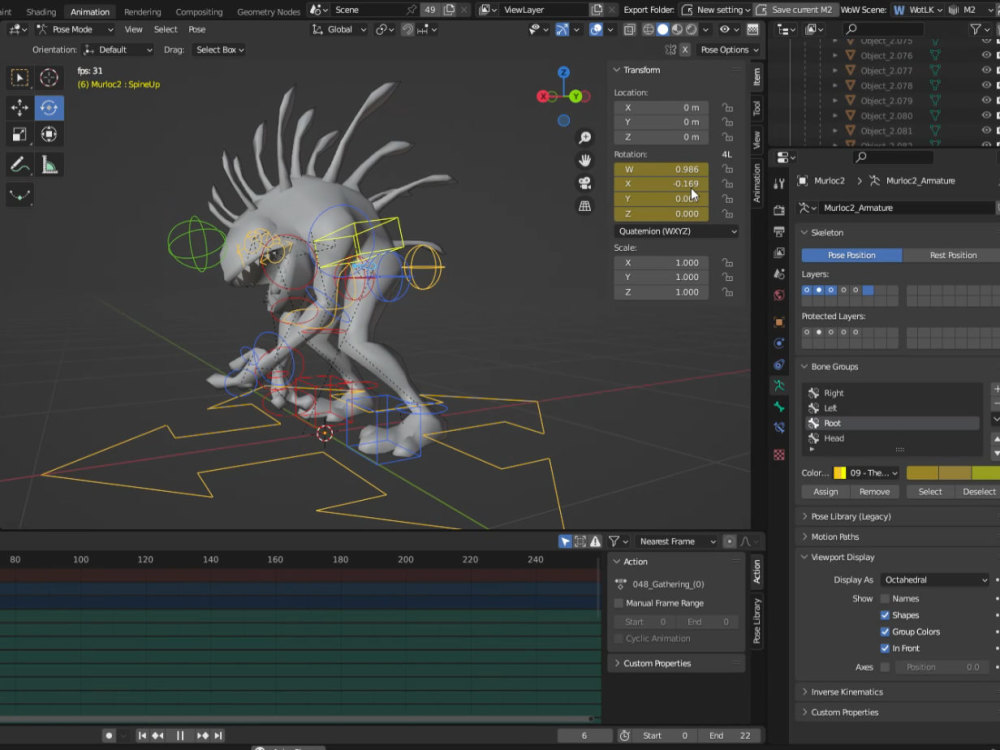The image size is (1000, 750).
Task: Open the Bone properties tab
Action: [779, 407]
